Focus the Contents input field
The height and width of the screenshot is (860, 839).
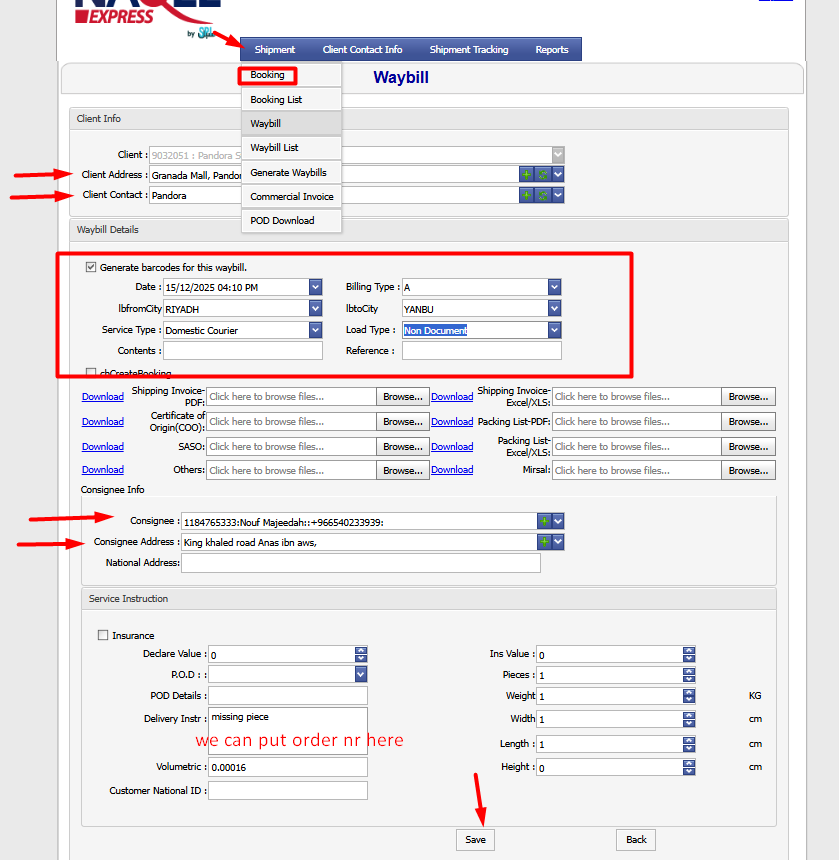coord(243,350)
